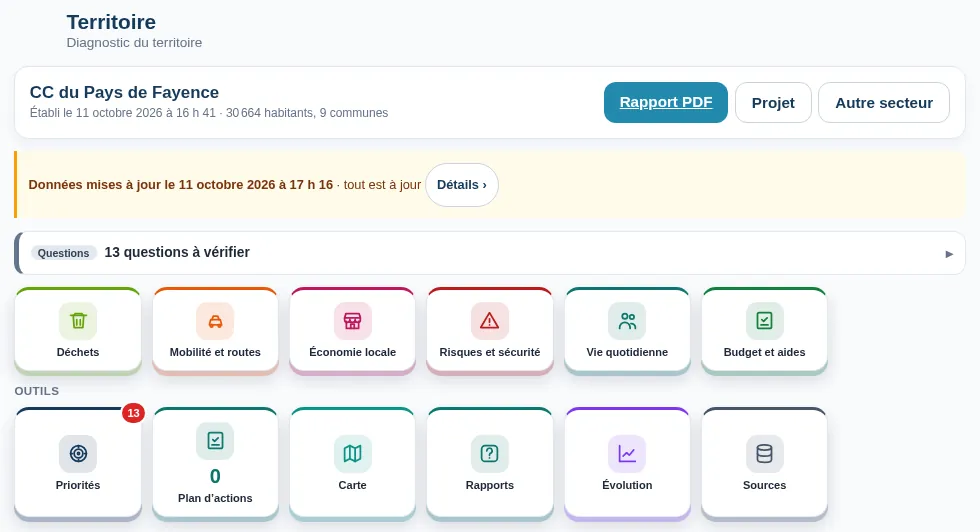Open the Budget et aides checklist icon

(764, 321)
